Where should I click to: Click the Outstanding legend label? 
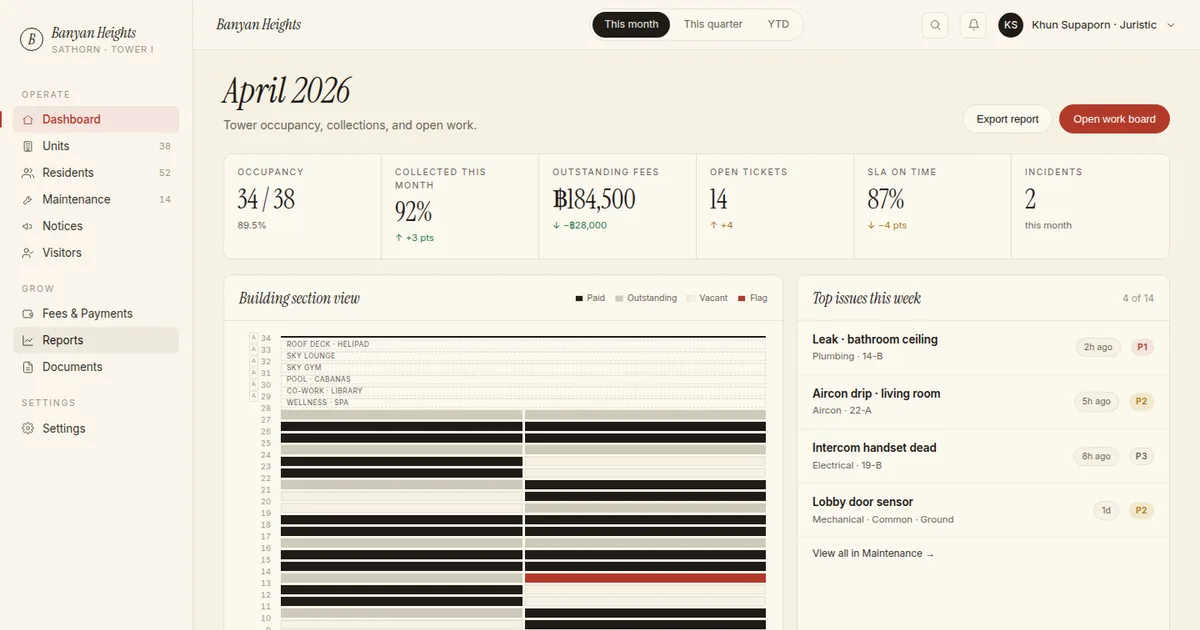tap(652, 298)
